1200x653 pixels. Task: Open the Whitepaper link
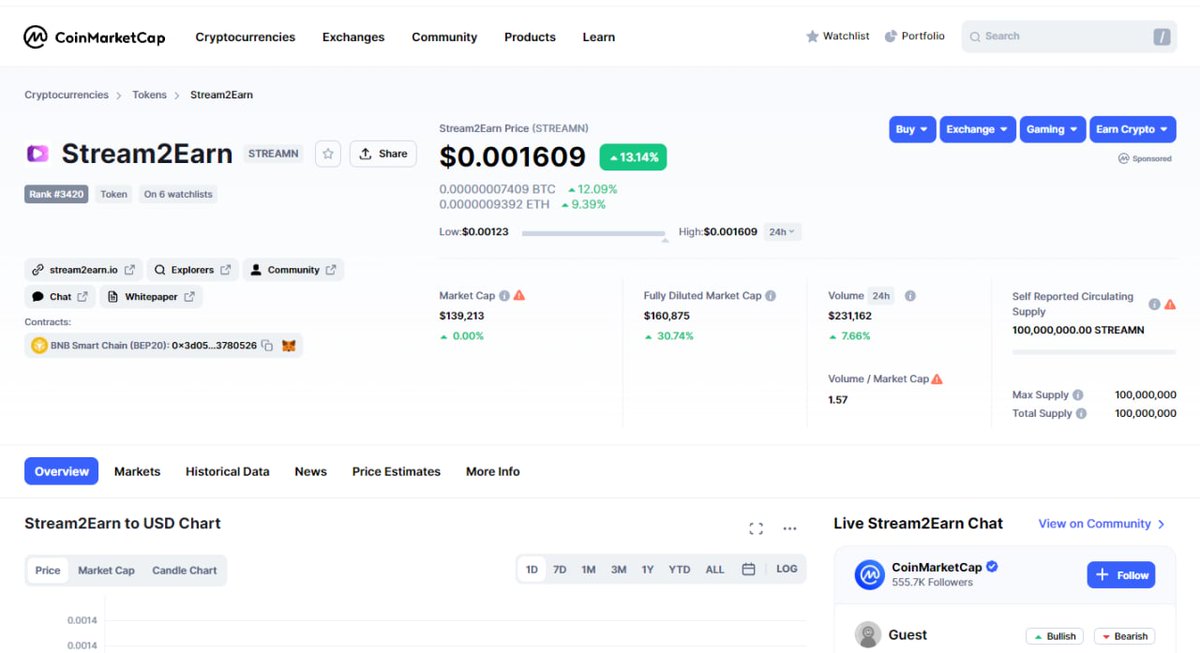[151, 297]
